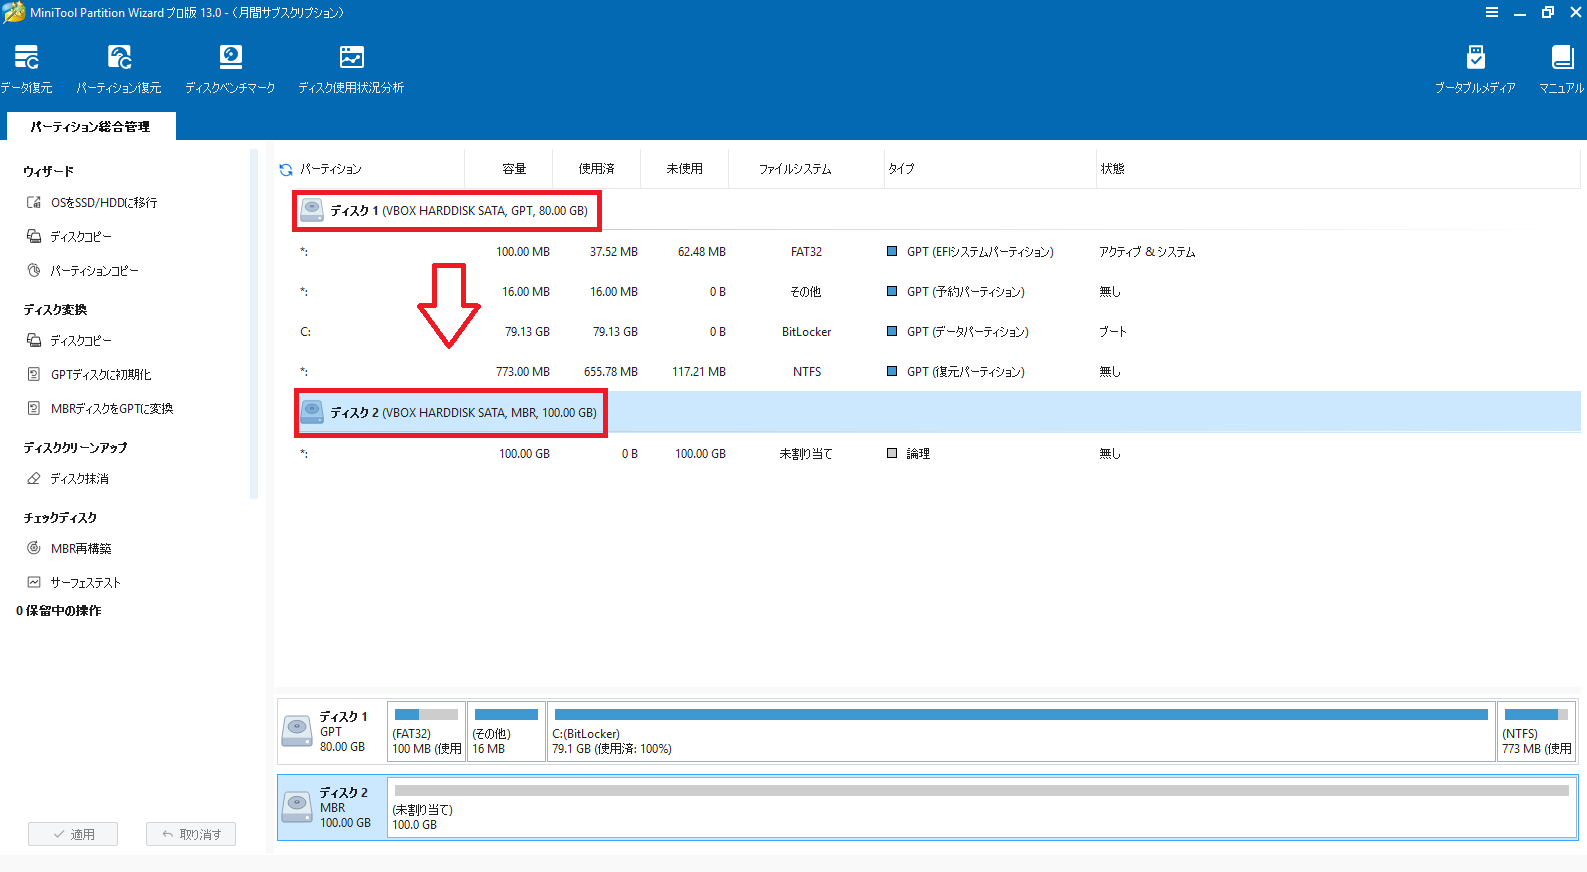Viewport: 1587px width, 872px height.
Task: Start OSをSSD/HDDに移行 wizard
Action: point(92,202)
